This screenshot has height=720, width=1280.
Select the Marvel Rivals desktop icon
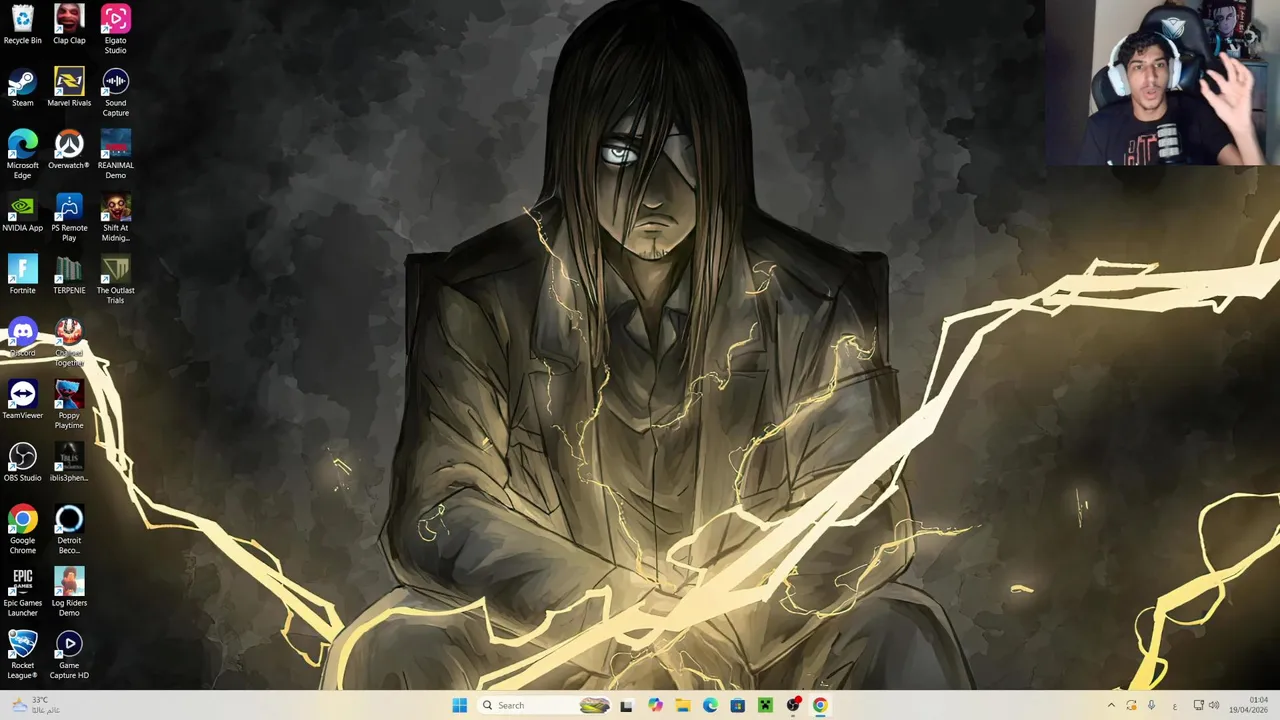69,87
